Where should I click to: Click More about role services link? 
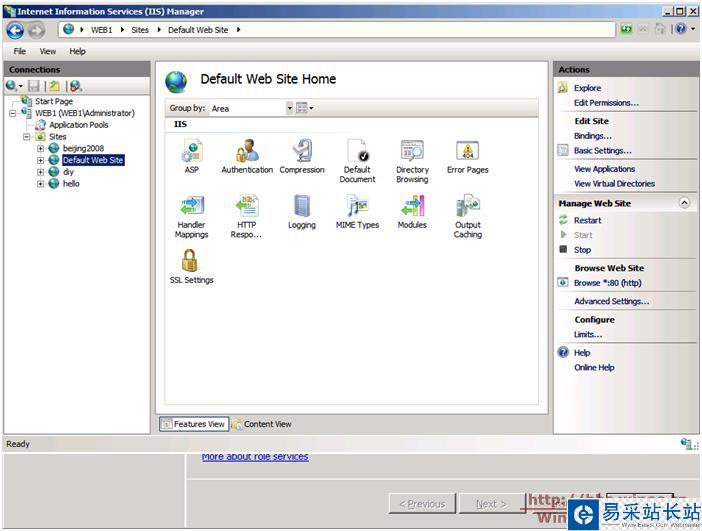tap(255, 457)
